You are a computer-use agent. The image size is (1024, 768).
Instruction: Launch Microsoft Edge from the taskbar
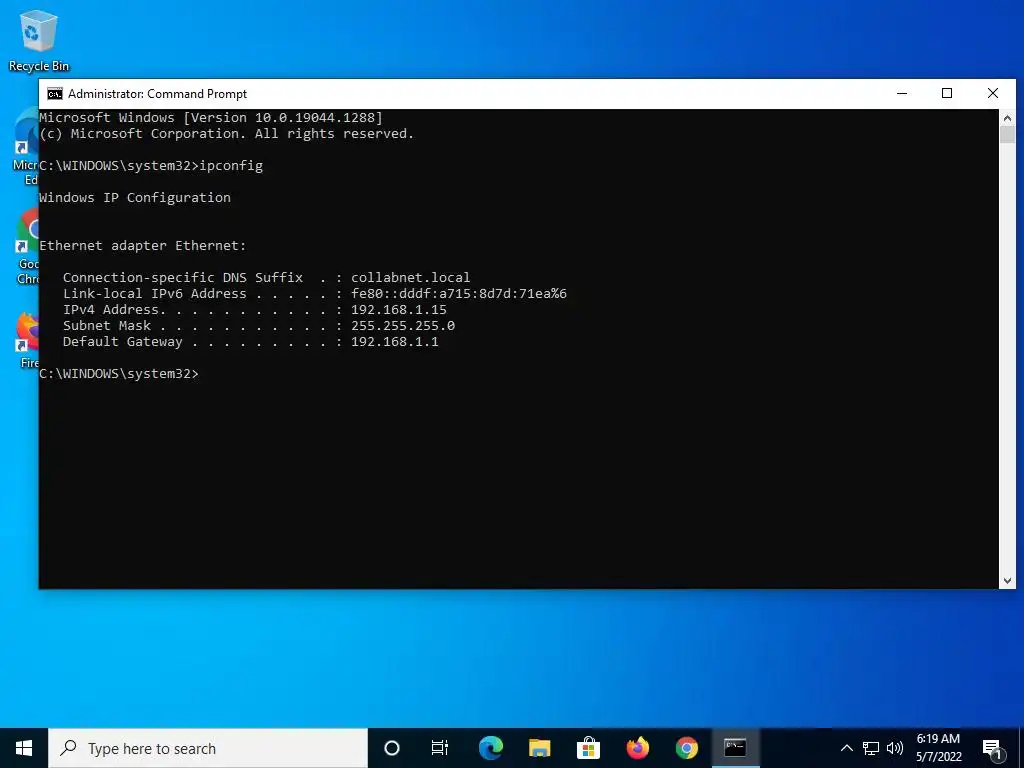490,748
